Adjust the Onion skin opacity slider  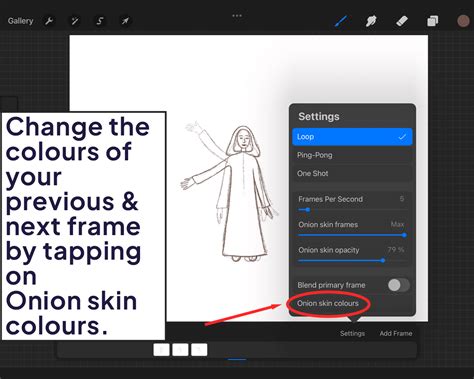[x=352, y=260]
